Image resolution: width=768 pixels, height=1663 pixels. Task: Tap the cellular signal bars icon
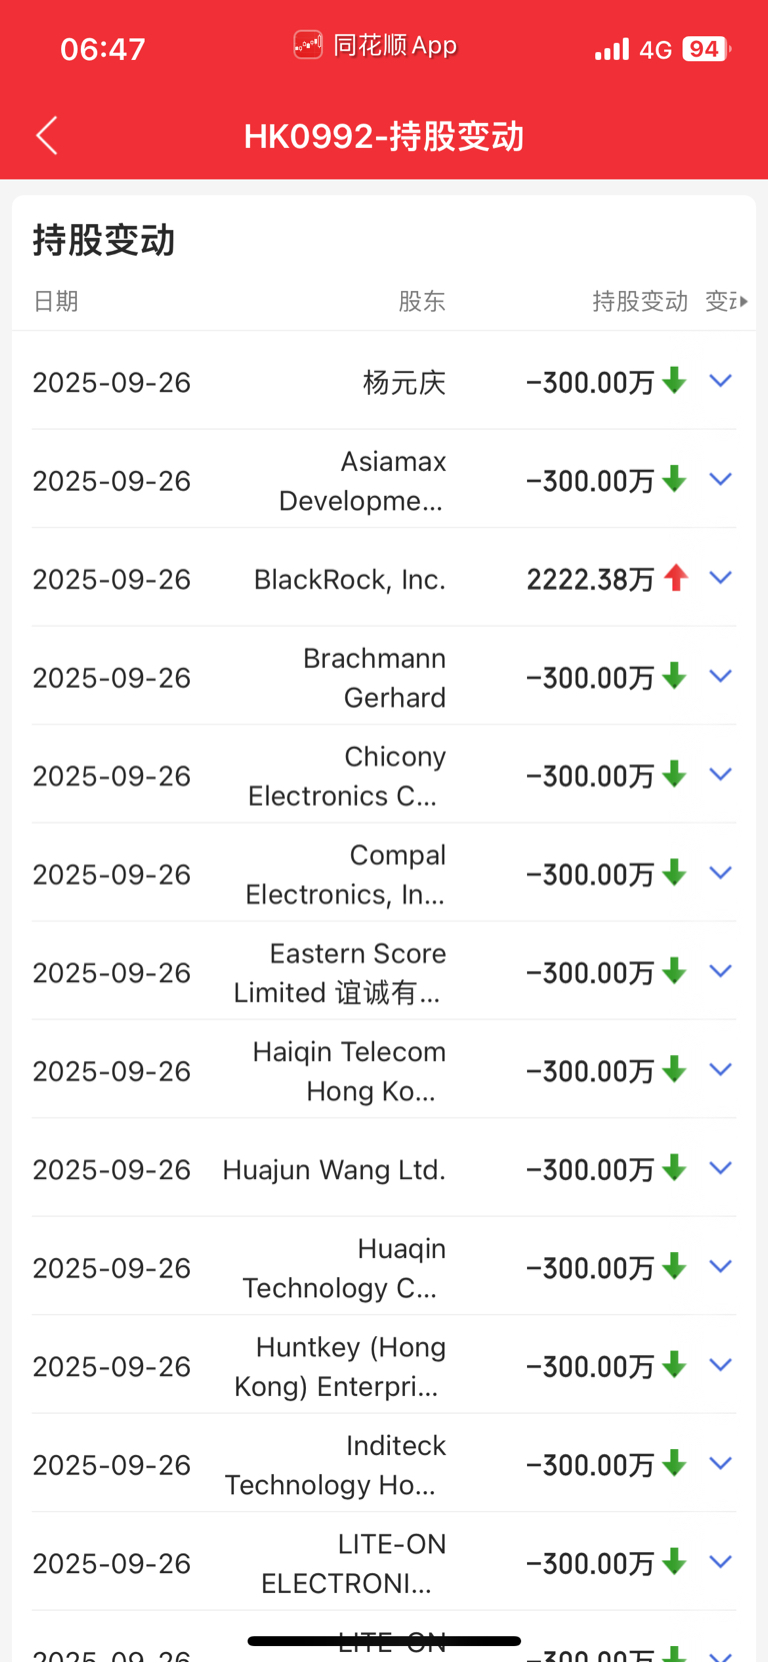pyautogui.click(x=612, y=49)
